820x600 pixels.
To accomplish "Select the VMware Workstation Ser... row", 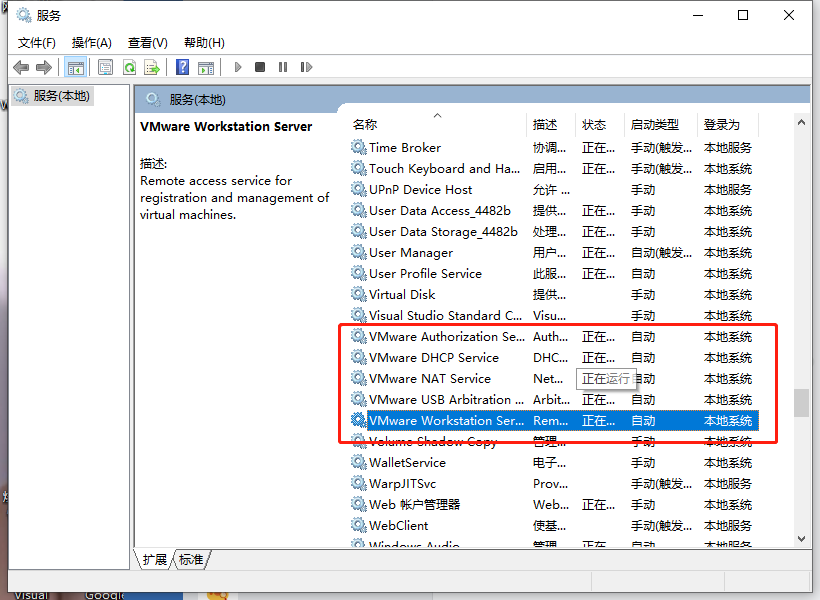I will tap(554, 421).
